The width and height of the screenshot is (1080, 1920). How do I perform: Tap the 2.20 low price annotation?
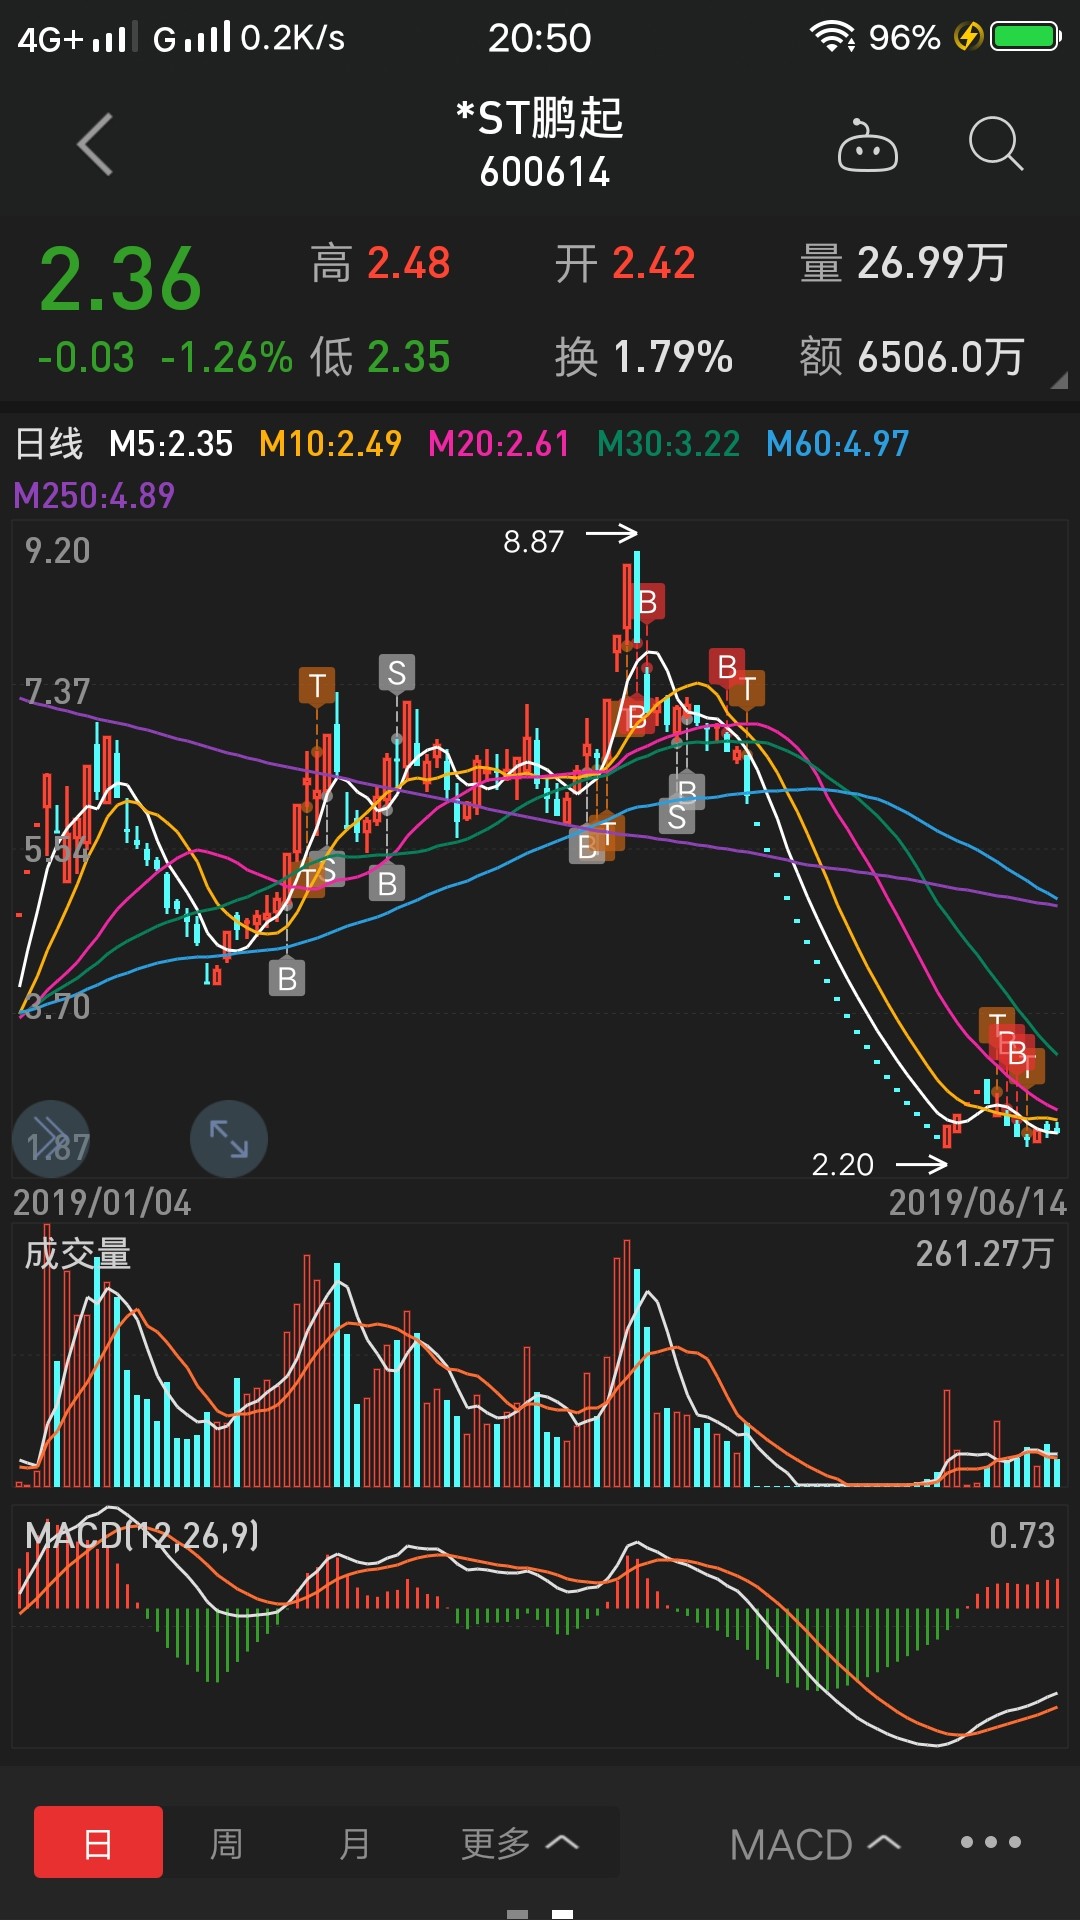843,1165
